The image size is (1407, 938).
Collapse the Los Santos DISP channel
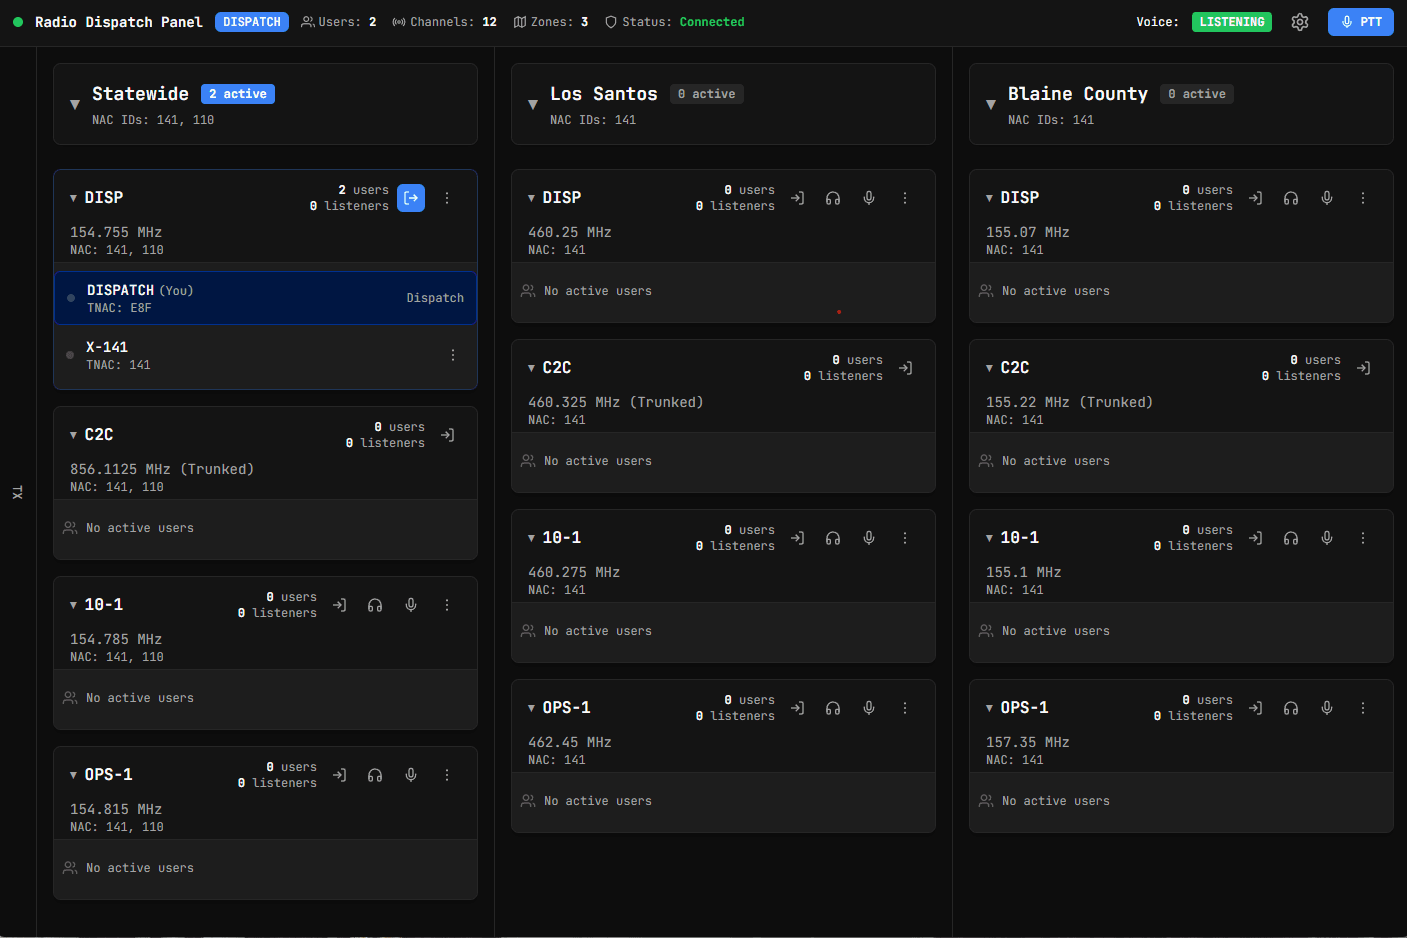click(532, 197)
